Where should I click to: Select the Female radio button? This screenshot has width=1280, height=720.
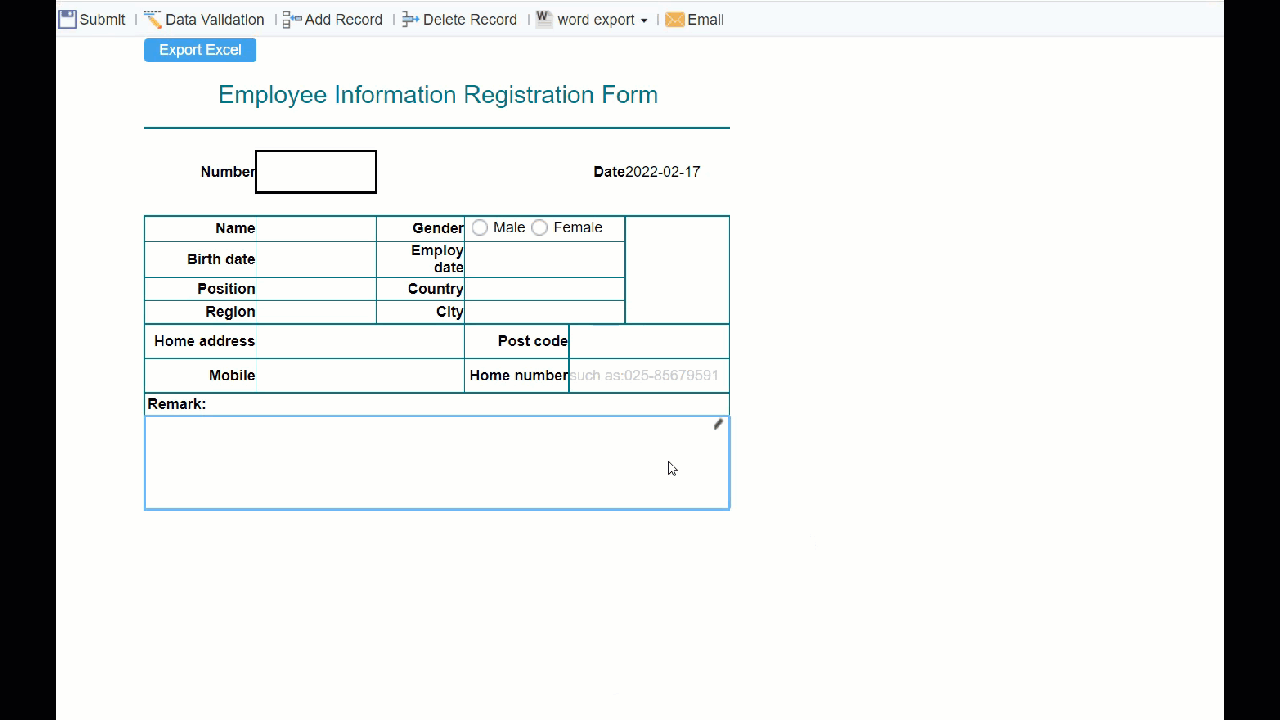coord(539,227)
